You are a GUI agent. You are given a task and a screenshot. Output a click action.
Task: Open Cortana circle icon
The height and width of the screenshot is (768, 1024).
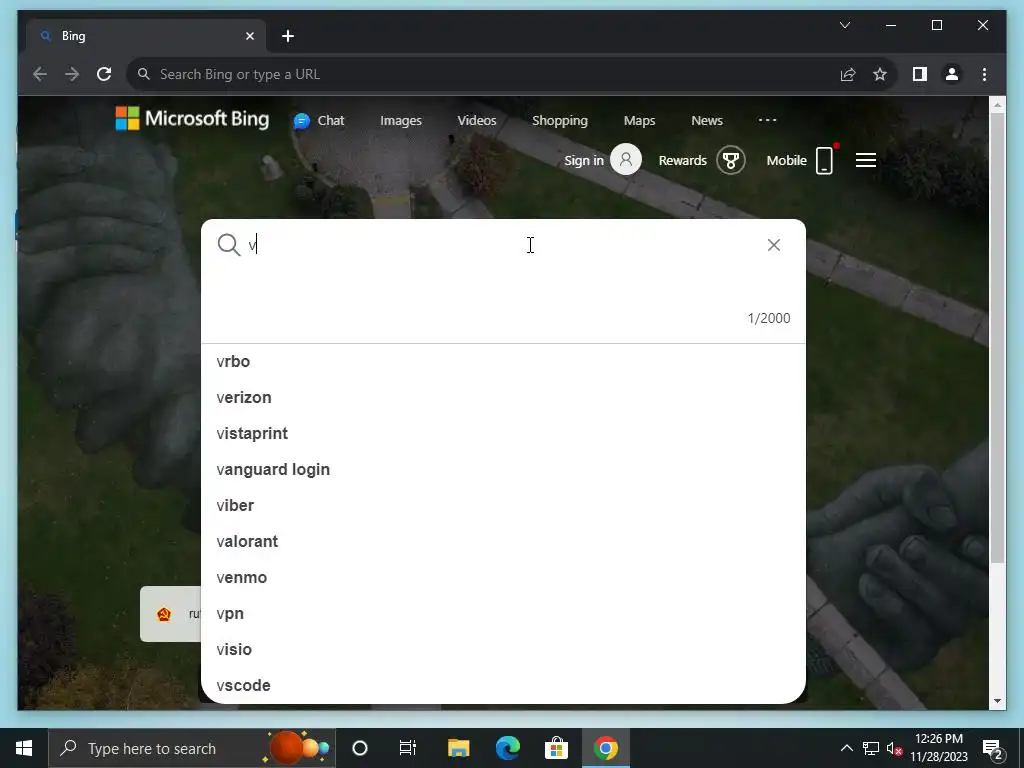[359, 748]
